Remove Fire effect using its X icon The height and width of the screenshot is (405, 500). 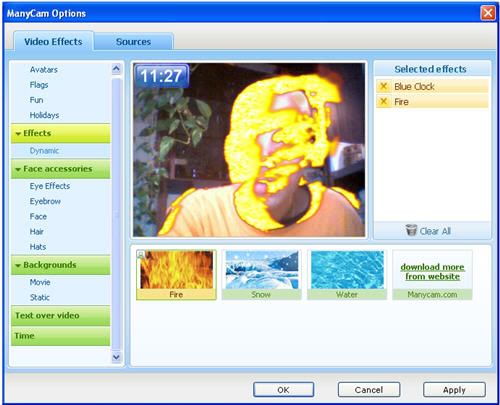coord(384,101)
